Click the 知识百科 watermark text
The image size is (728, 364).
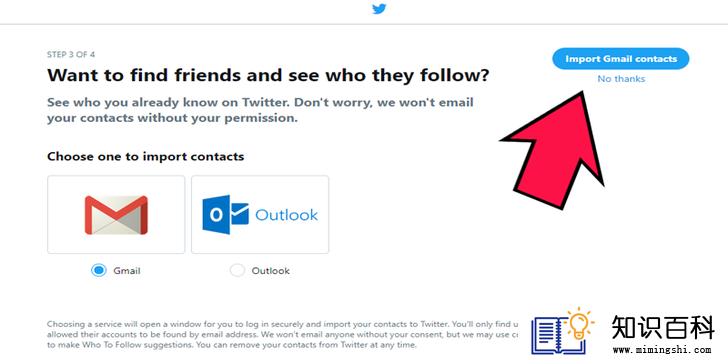pos(663,327)
